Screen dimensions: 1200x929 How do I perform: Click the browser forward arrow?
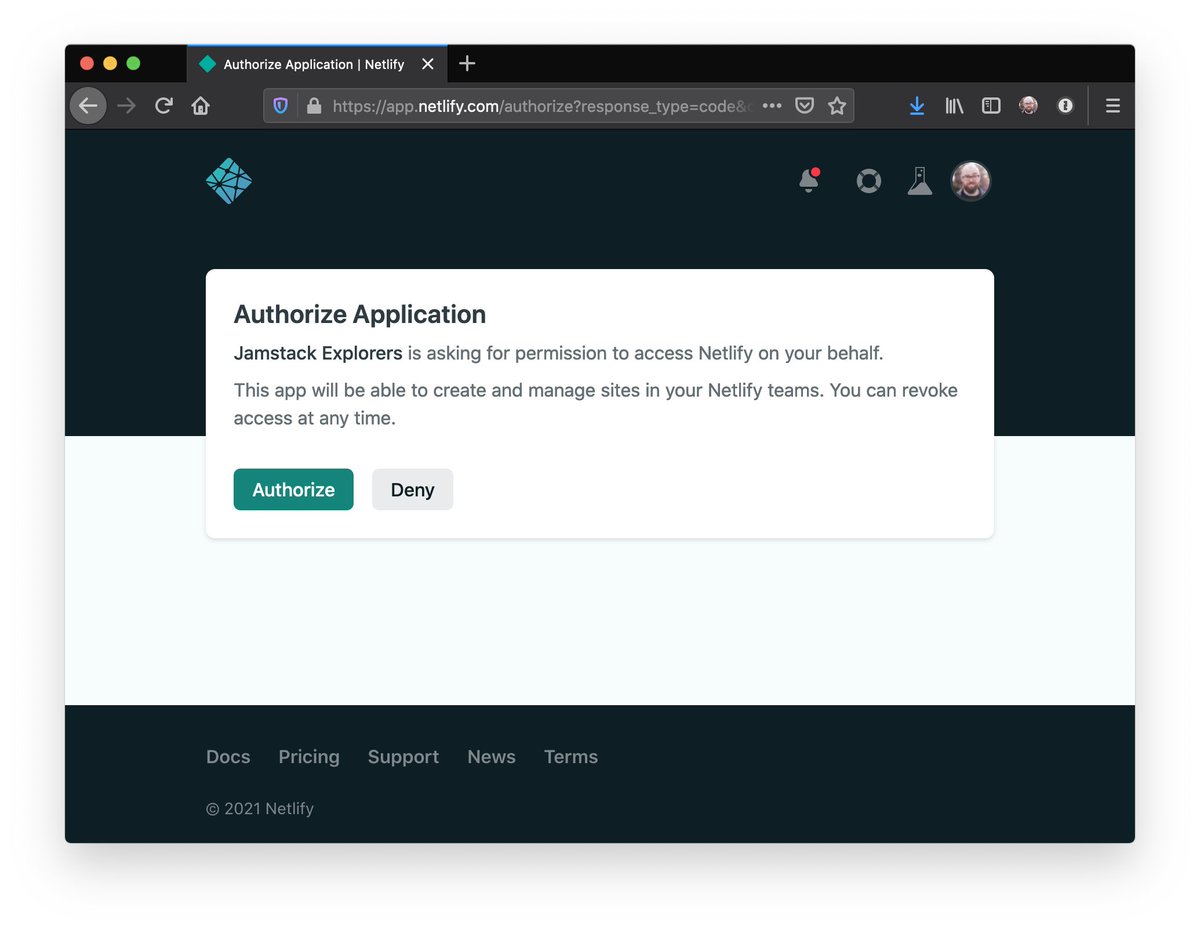126,105
